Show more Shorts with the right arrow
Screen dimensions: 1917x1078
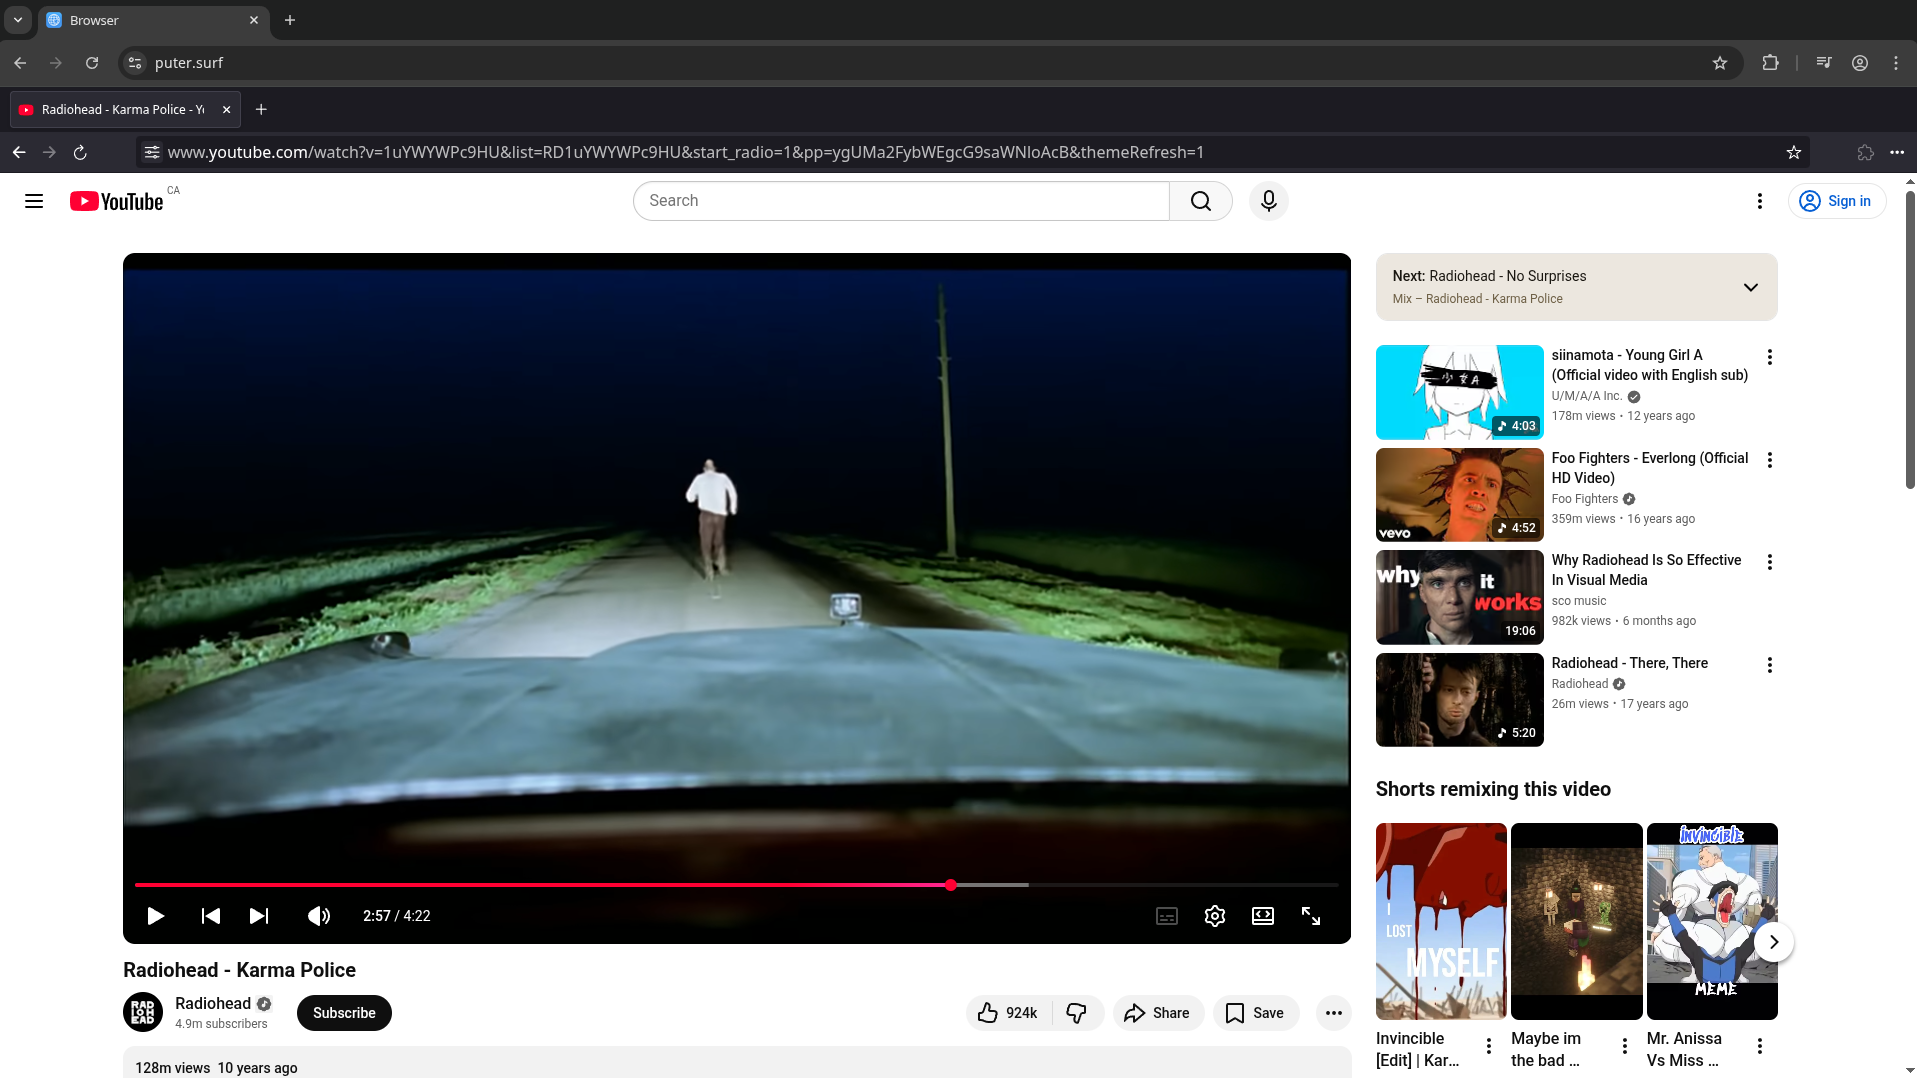[x=1774, y=941]
